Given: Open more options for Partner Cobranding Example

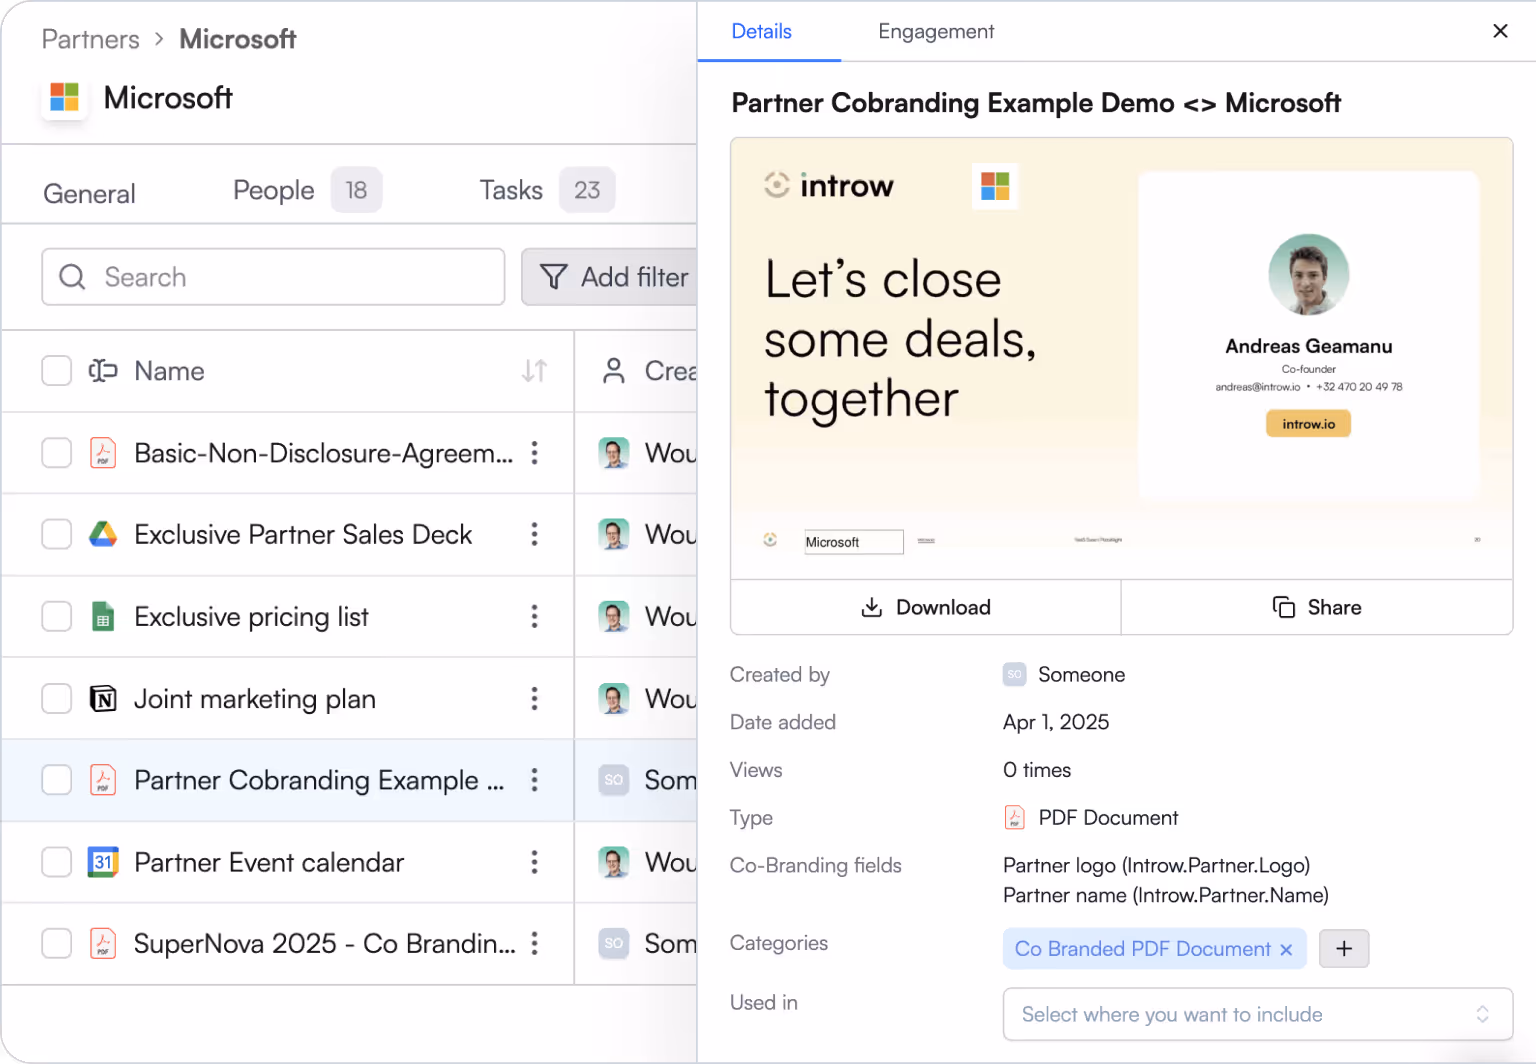Looking at the screenshot, I should click(535, 780).
